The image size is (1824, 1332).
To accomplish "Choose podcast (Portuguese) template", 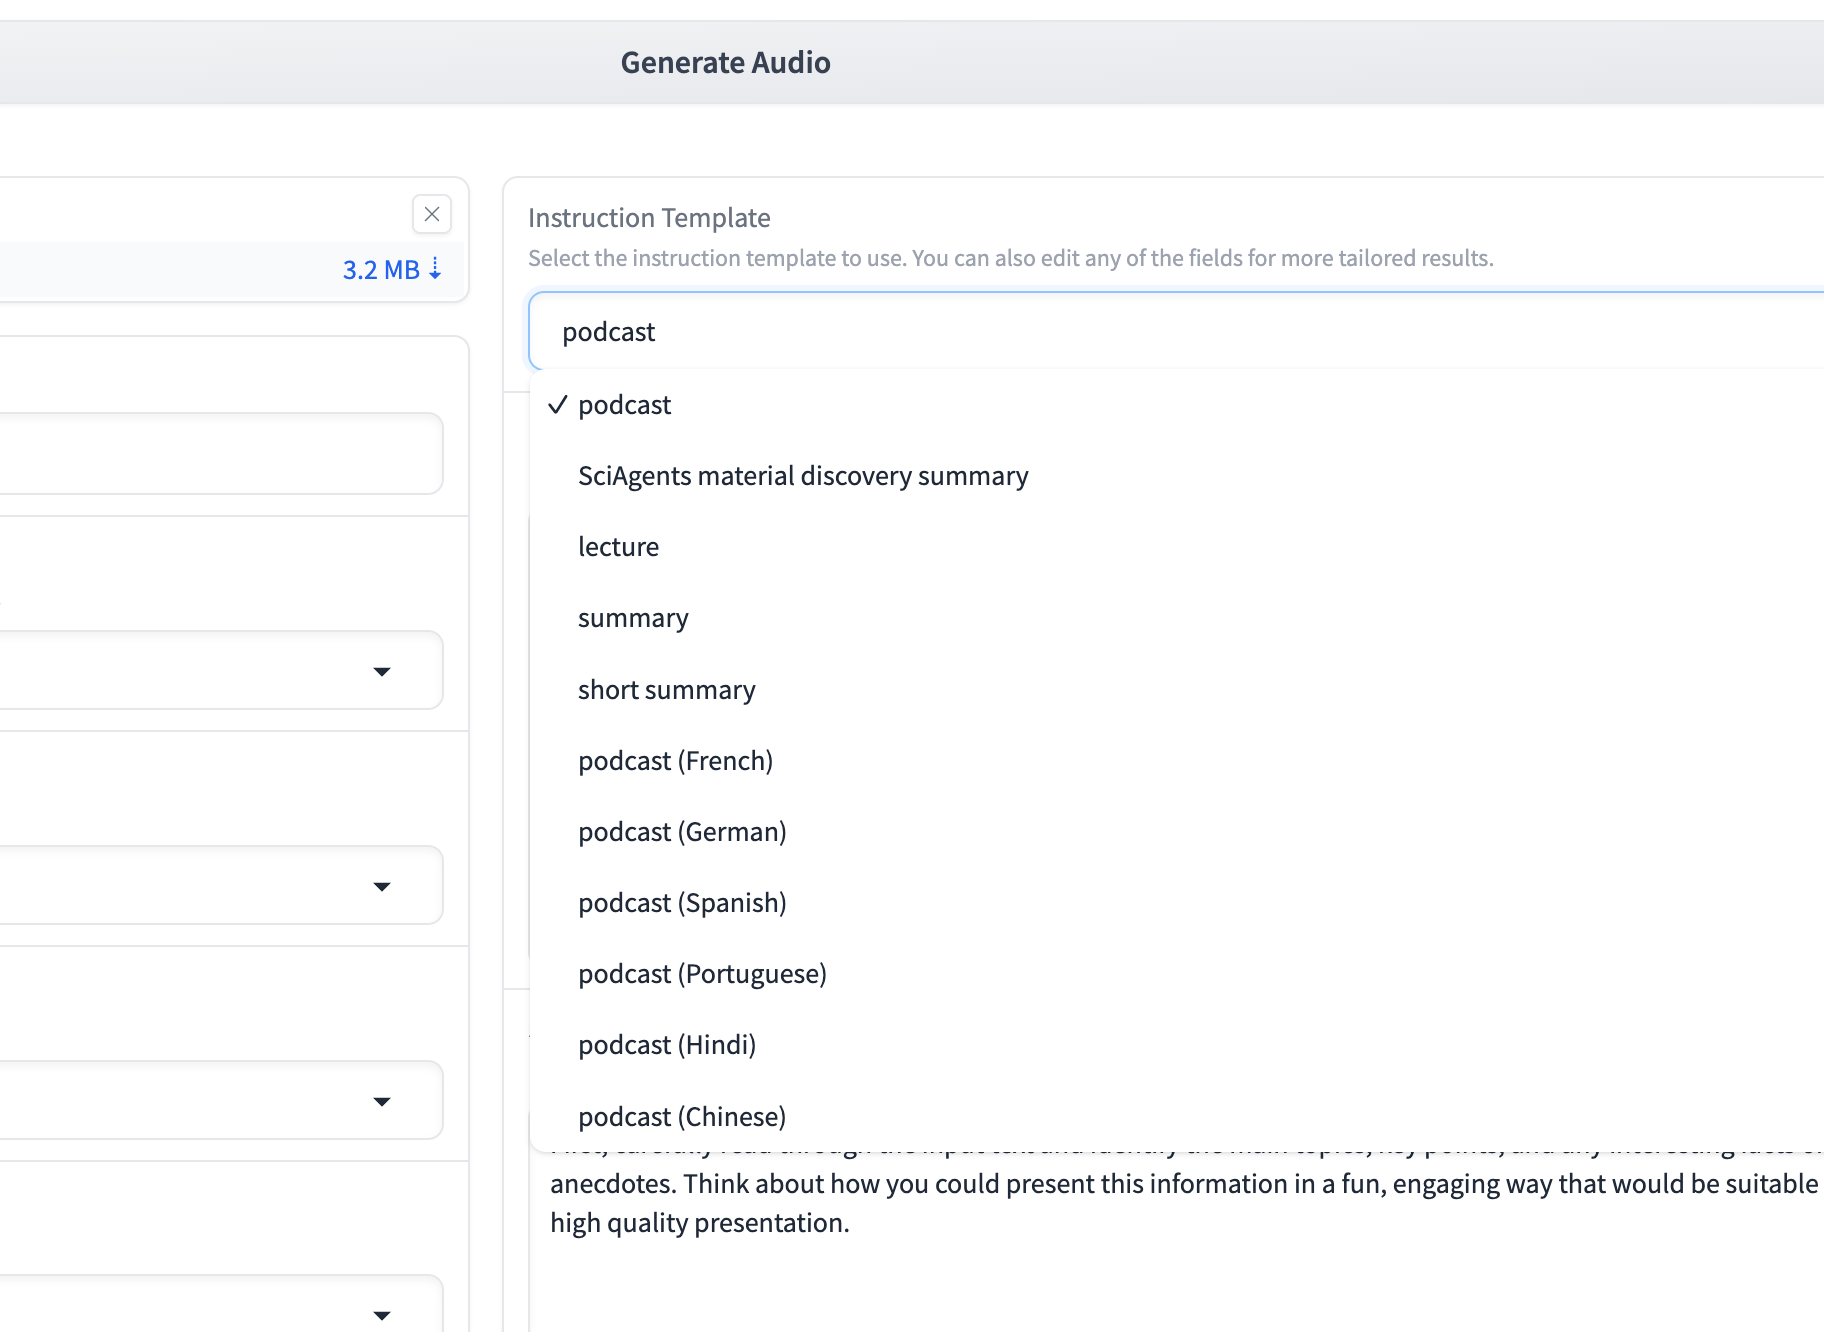I will [x=702, y=974].
